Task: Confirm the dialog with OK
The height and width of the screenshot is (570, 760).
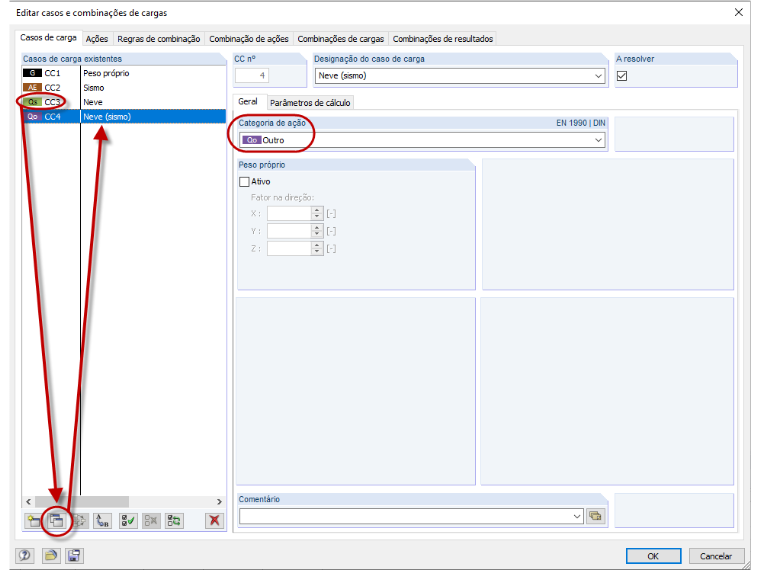Action: 653,556
